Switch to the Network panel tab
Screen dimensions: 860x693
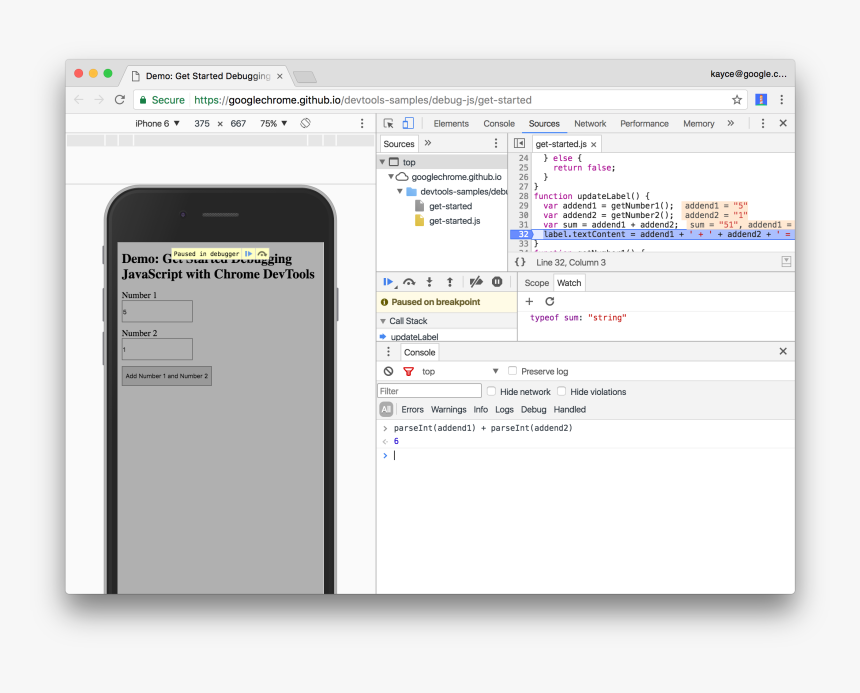click(590, 123)
